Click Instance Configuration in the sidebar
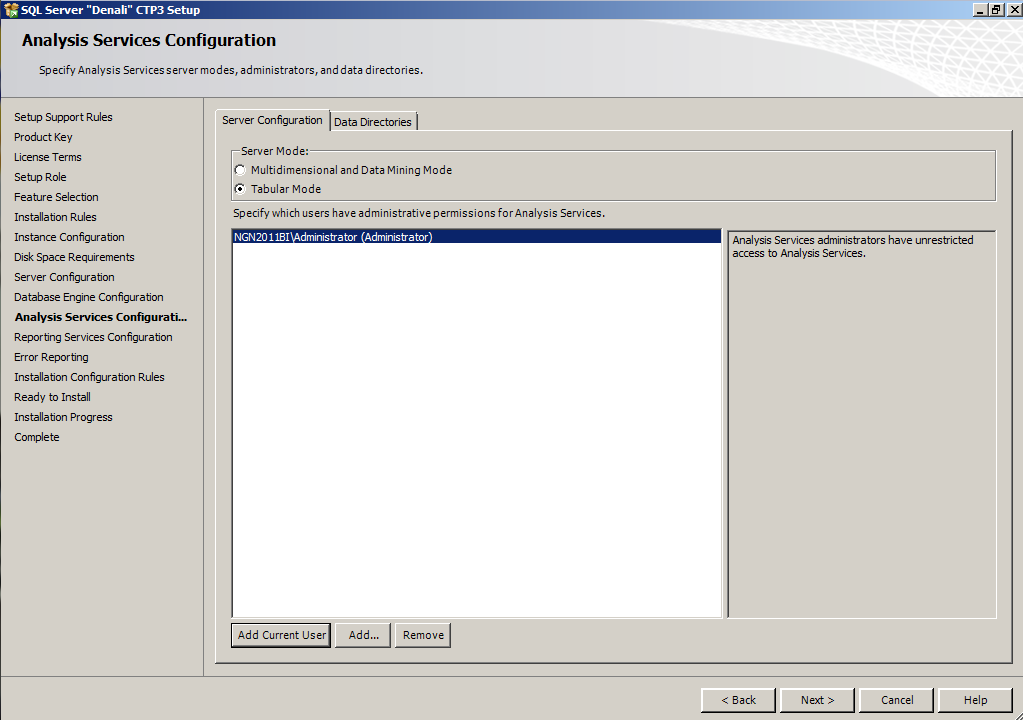This screenshot has width=1023, height=720. point(69,237)
